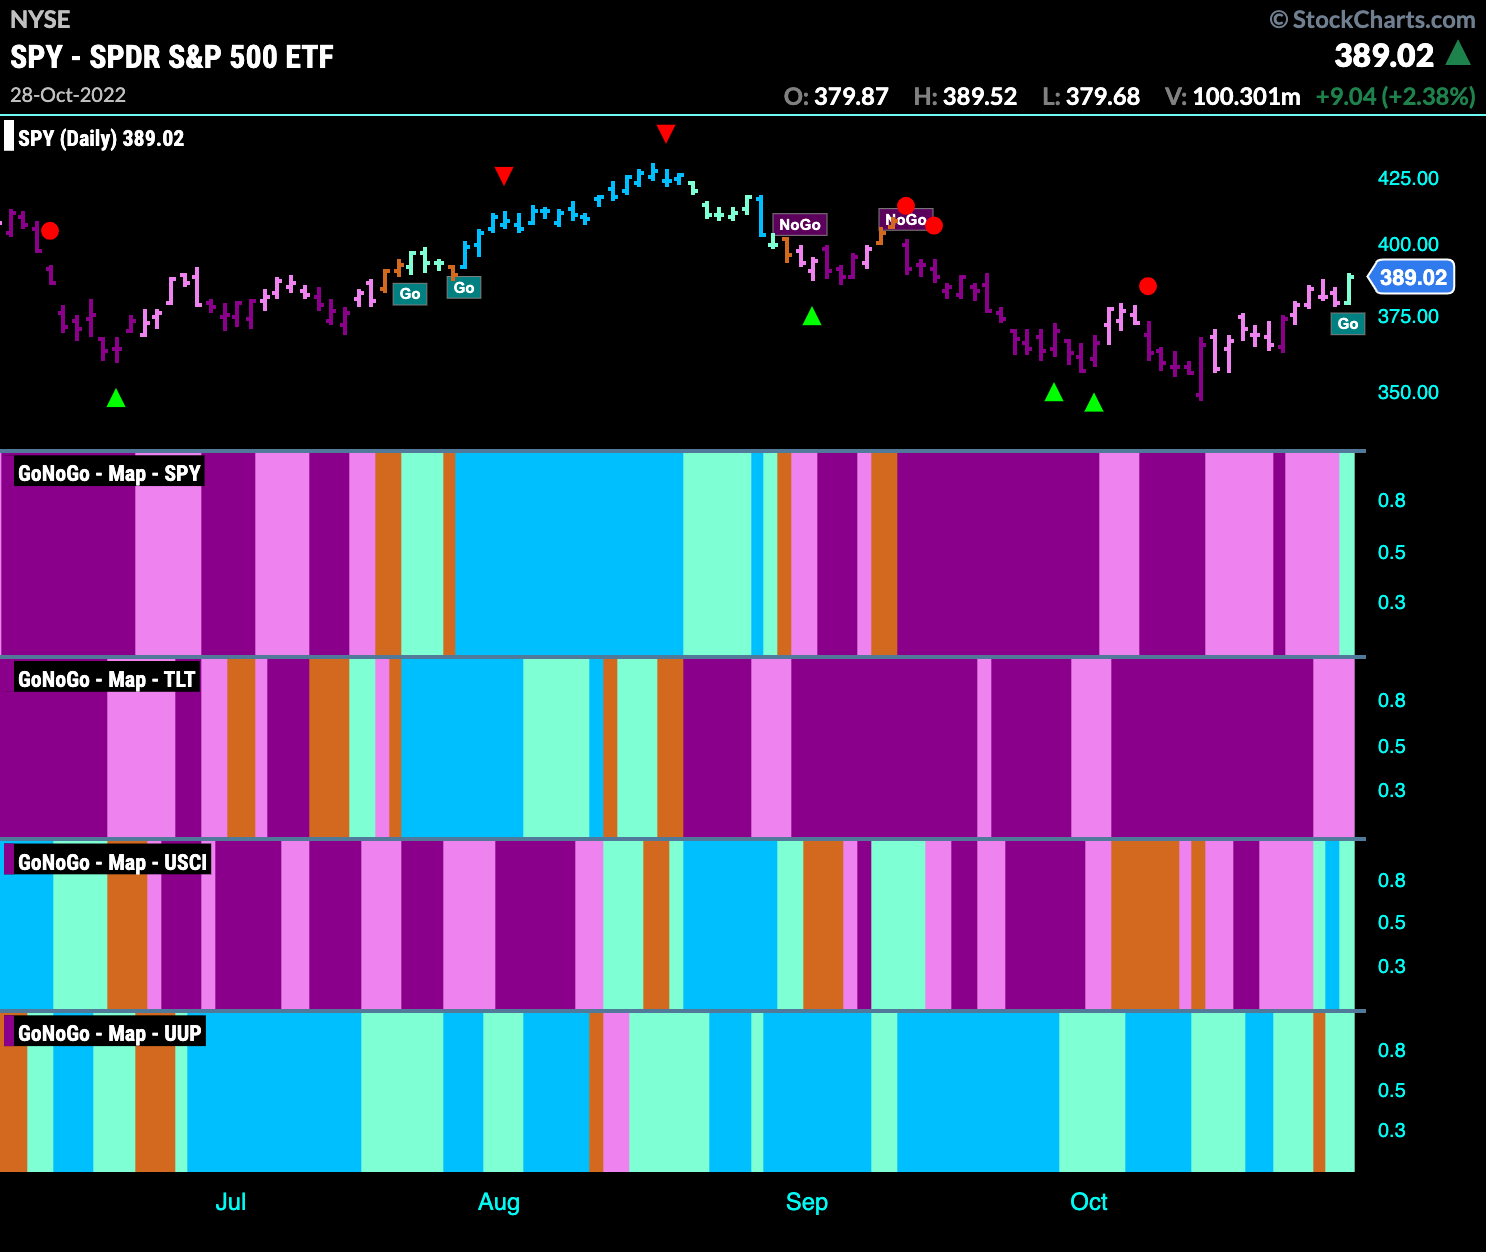Click the large 389.02 price in the header
This screenshot has width=1486, height=1252.
point(1384,55)
